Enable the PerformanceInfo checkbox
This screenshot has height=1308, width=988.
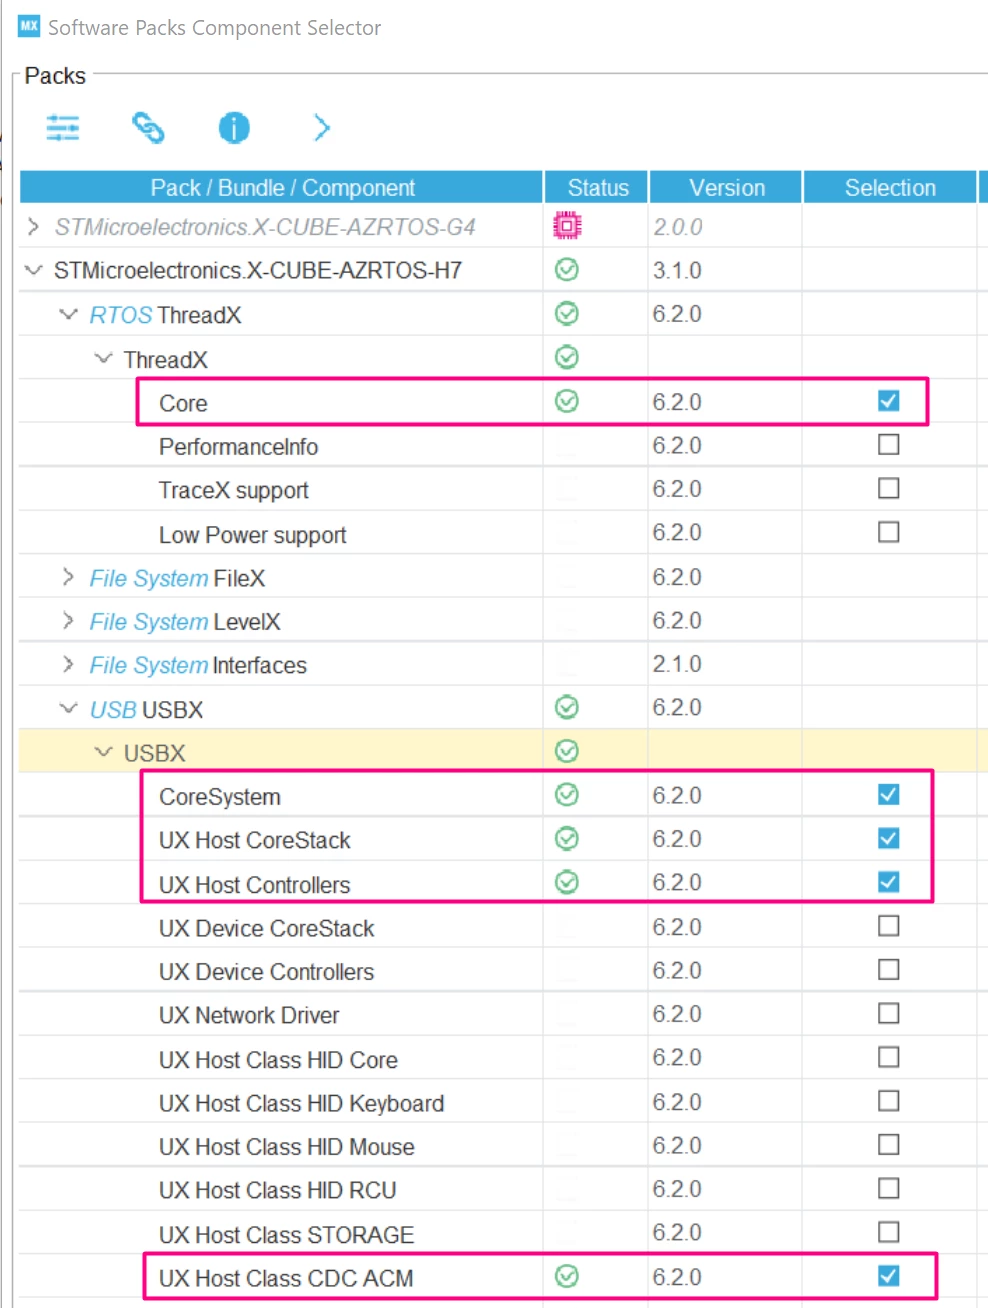(x=888, y=445)
